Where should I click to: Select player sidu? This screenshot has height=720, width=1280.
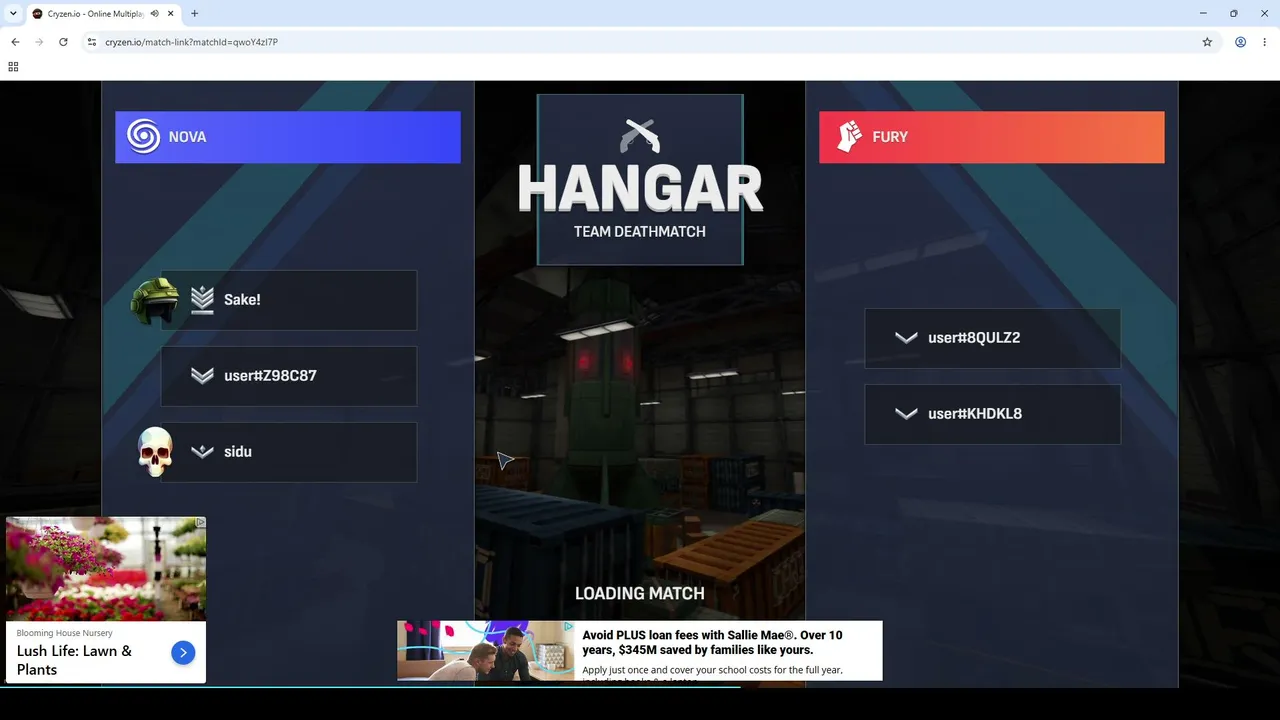point(289,452)
